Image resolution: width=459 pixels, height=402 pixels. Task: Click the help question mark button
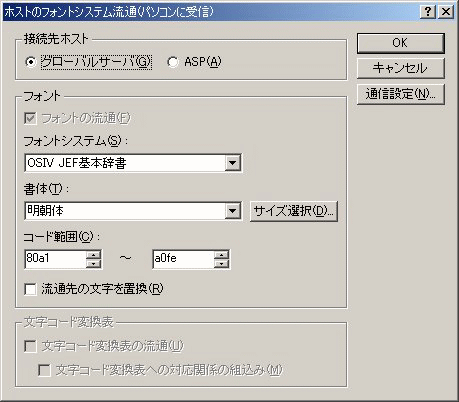428,12
